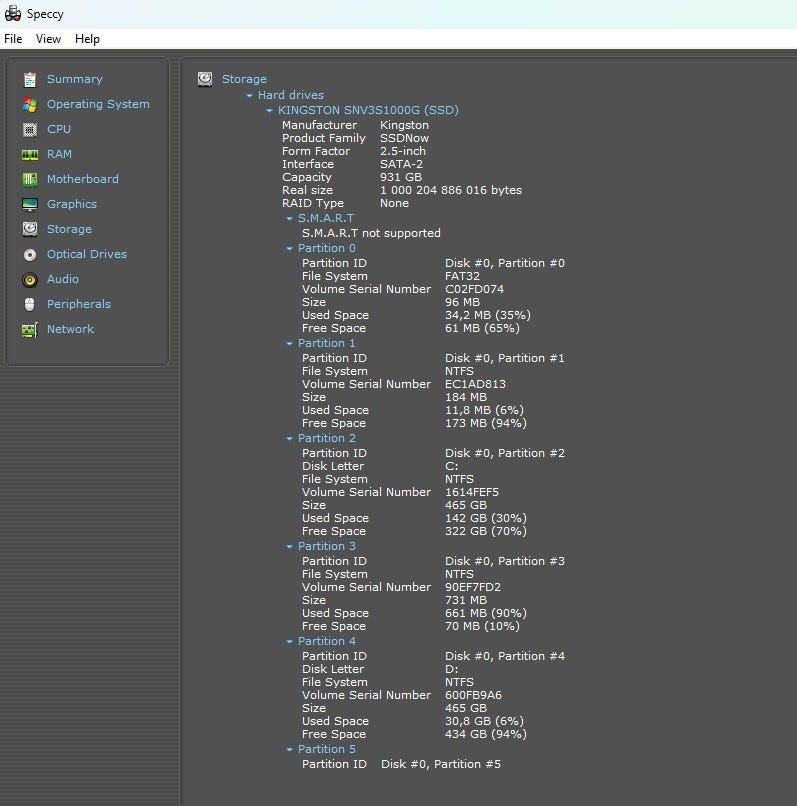
Task: Click the Optical Drives disc icon
Action: point(29,254)
